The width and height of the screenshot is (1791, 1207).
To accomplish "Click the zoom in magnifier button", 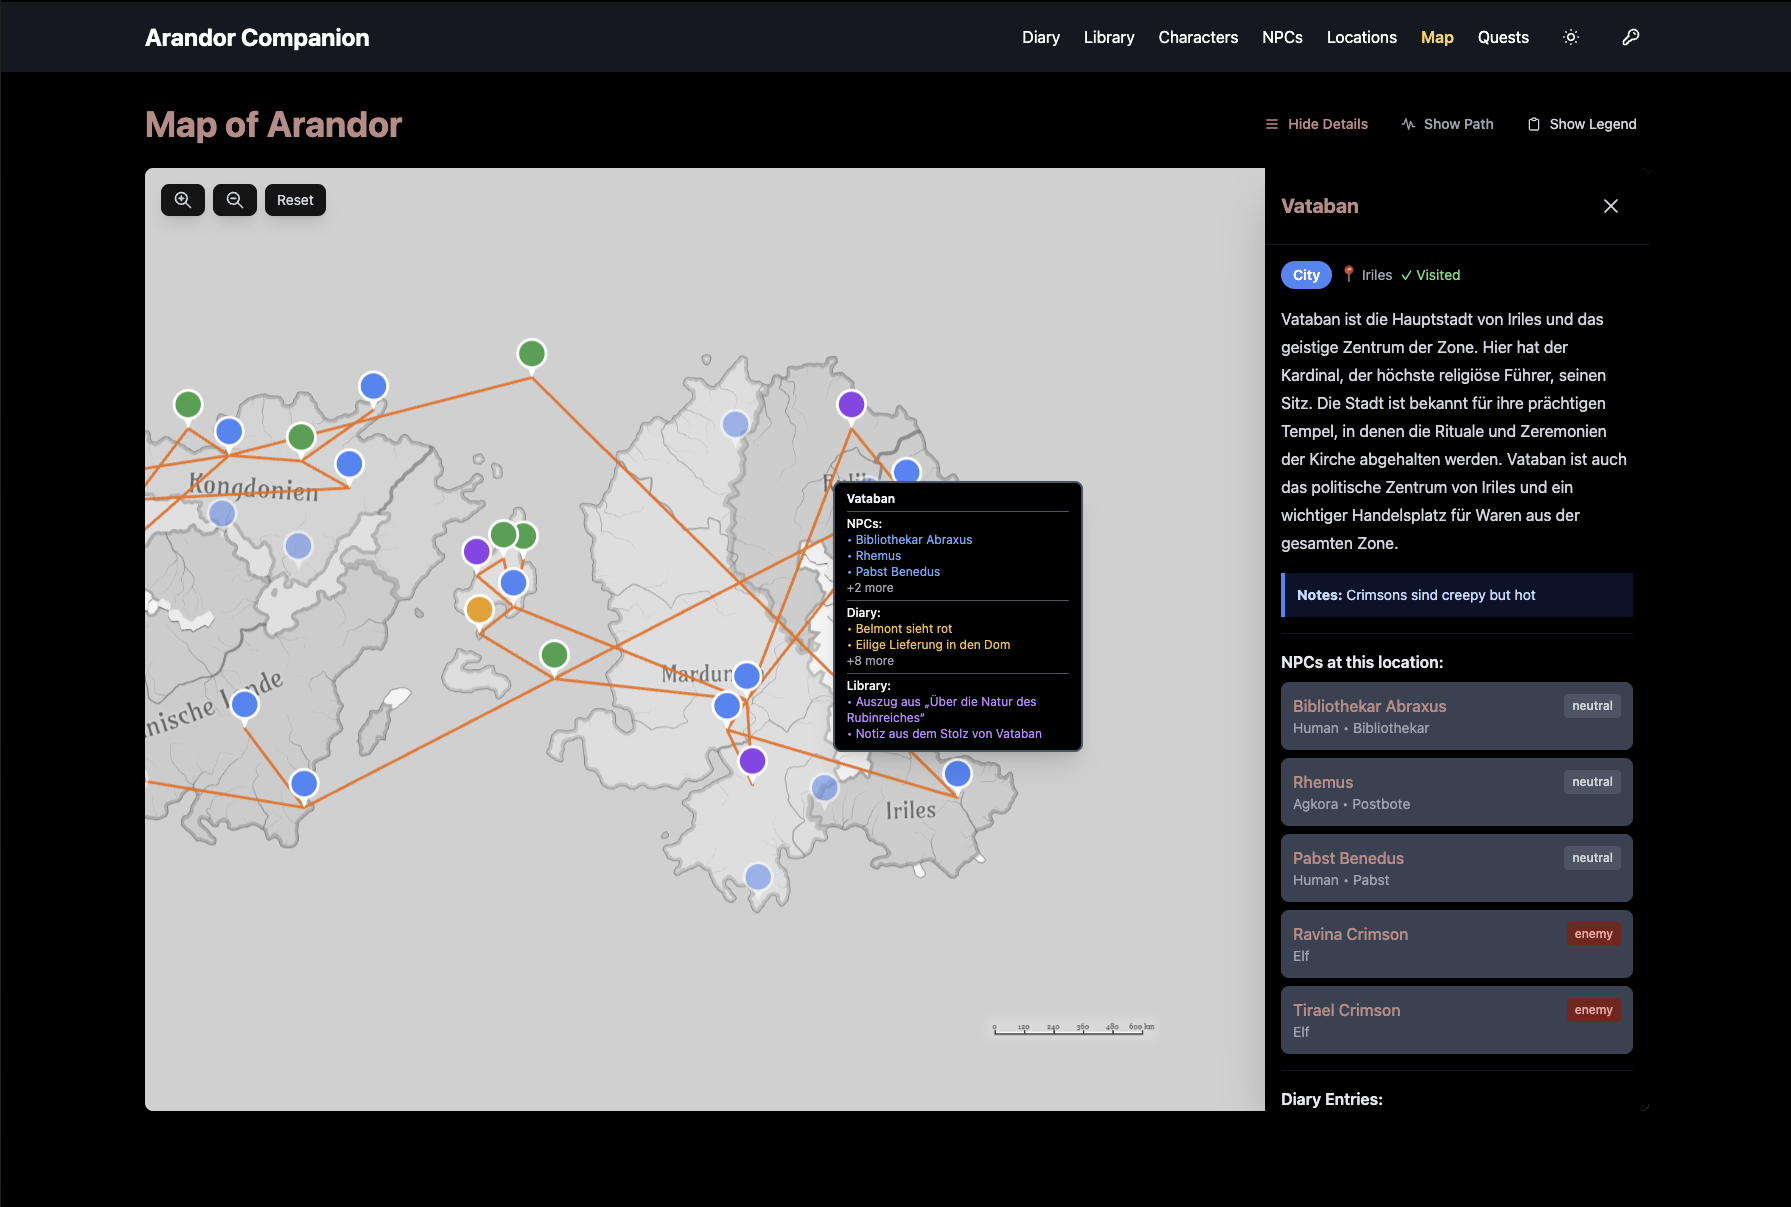I will (183, 200).
